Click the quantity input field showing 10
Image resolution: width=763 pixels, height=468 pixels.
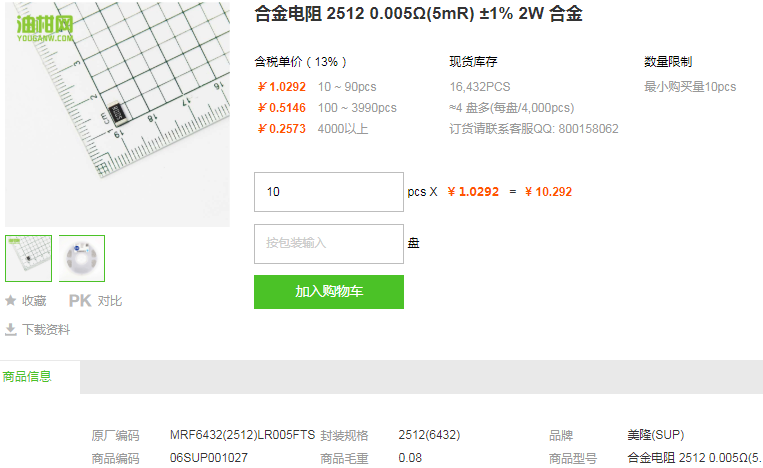pos(329,192)
